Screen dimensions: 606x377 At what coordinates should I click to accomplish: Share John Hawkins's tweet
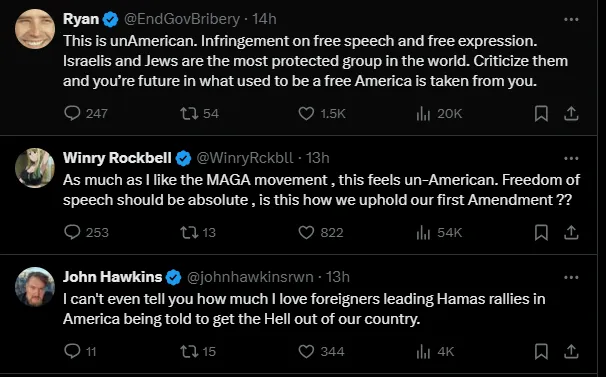pos(571,351)
